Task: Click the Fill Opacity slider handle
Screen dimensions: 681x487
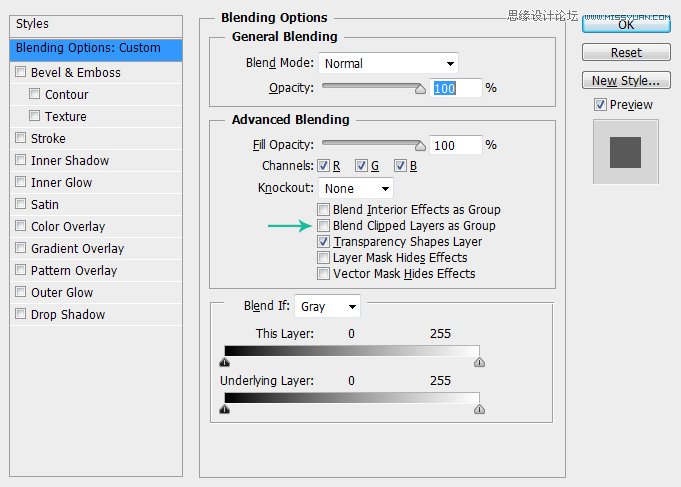Action: pyautogui.click(x=420, y=146)
